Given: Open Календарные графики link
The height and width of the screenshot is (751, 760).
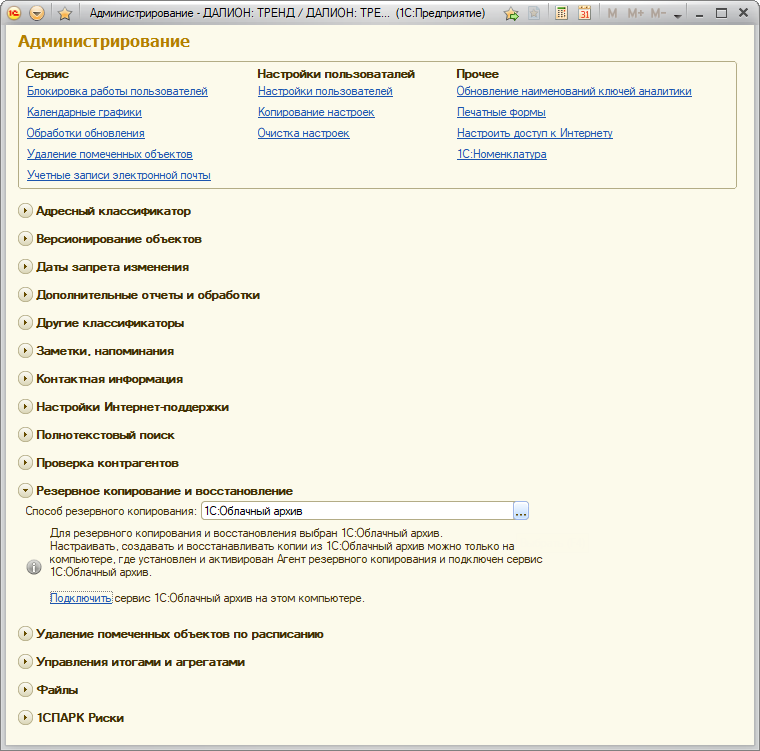Looking at the screenshot, I should pos(84,112).
